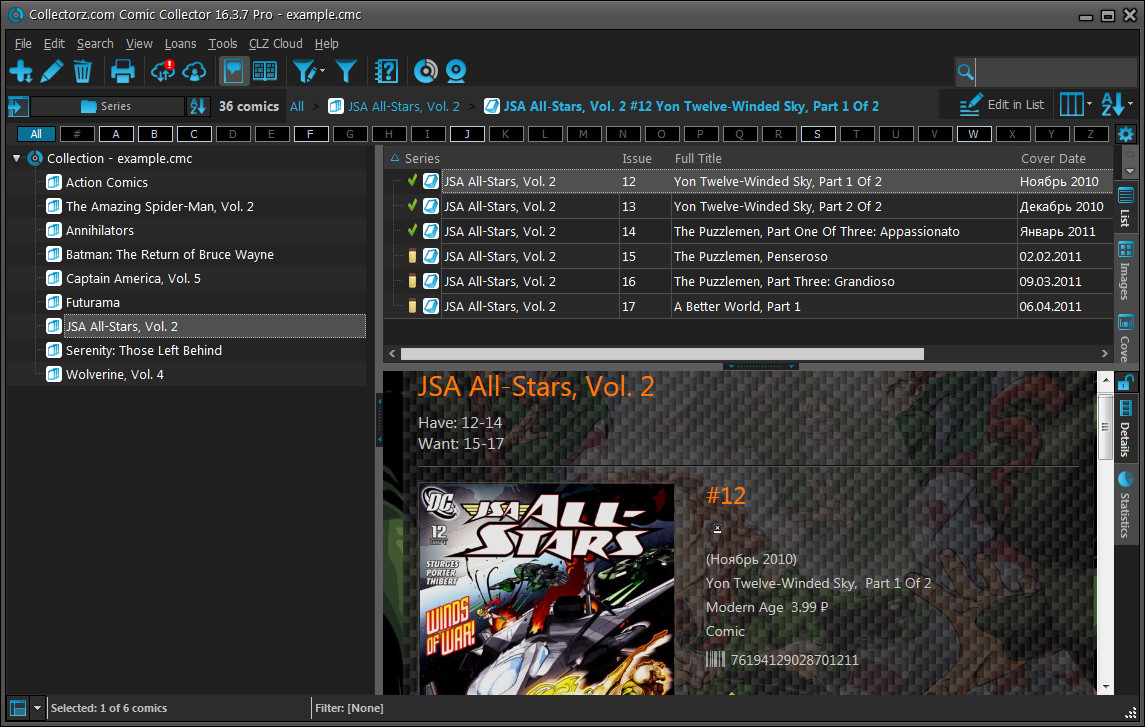Click the Add Comics plus icon
Image resolution: width=1145 pixels, height=727 pixels.
(20, 72)
